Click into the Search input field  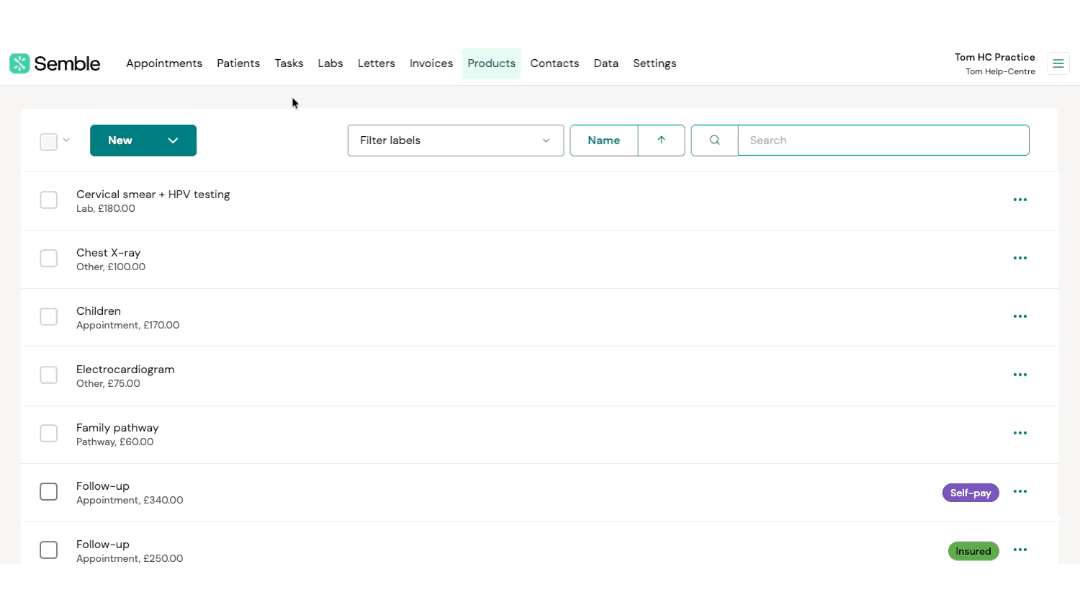click(883, 141)
